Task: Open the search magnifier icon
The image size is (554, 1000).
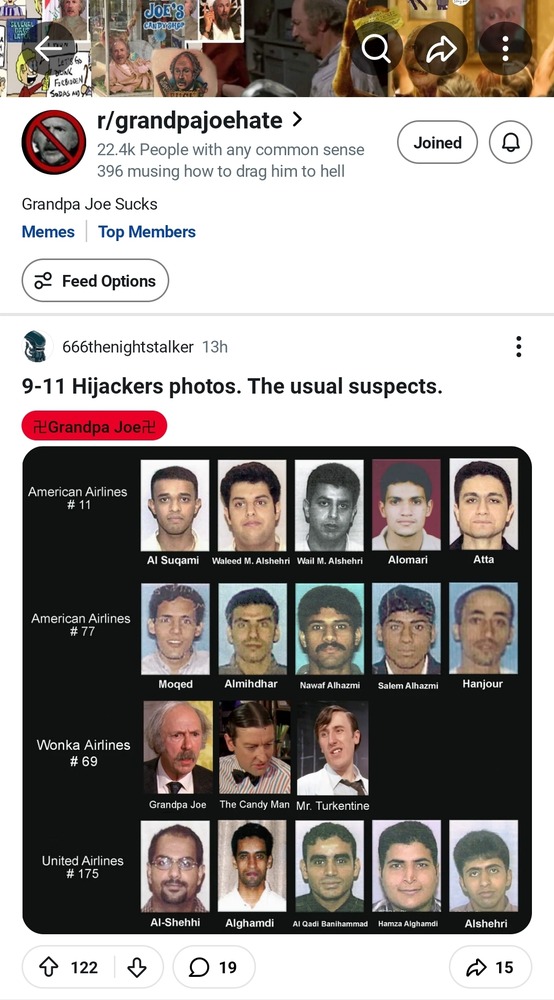Action: [x=376, y=49]
